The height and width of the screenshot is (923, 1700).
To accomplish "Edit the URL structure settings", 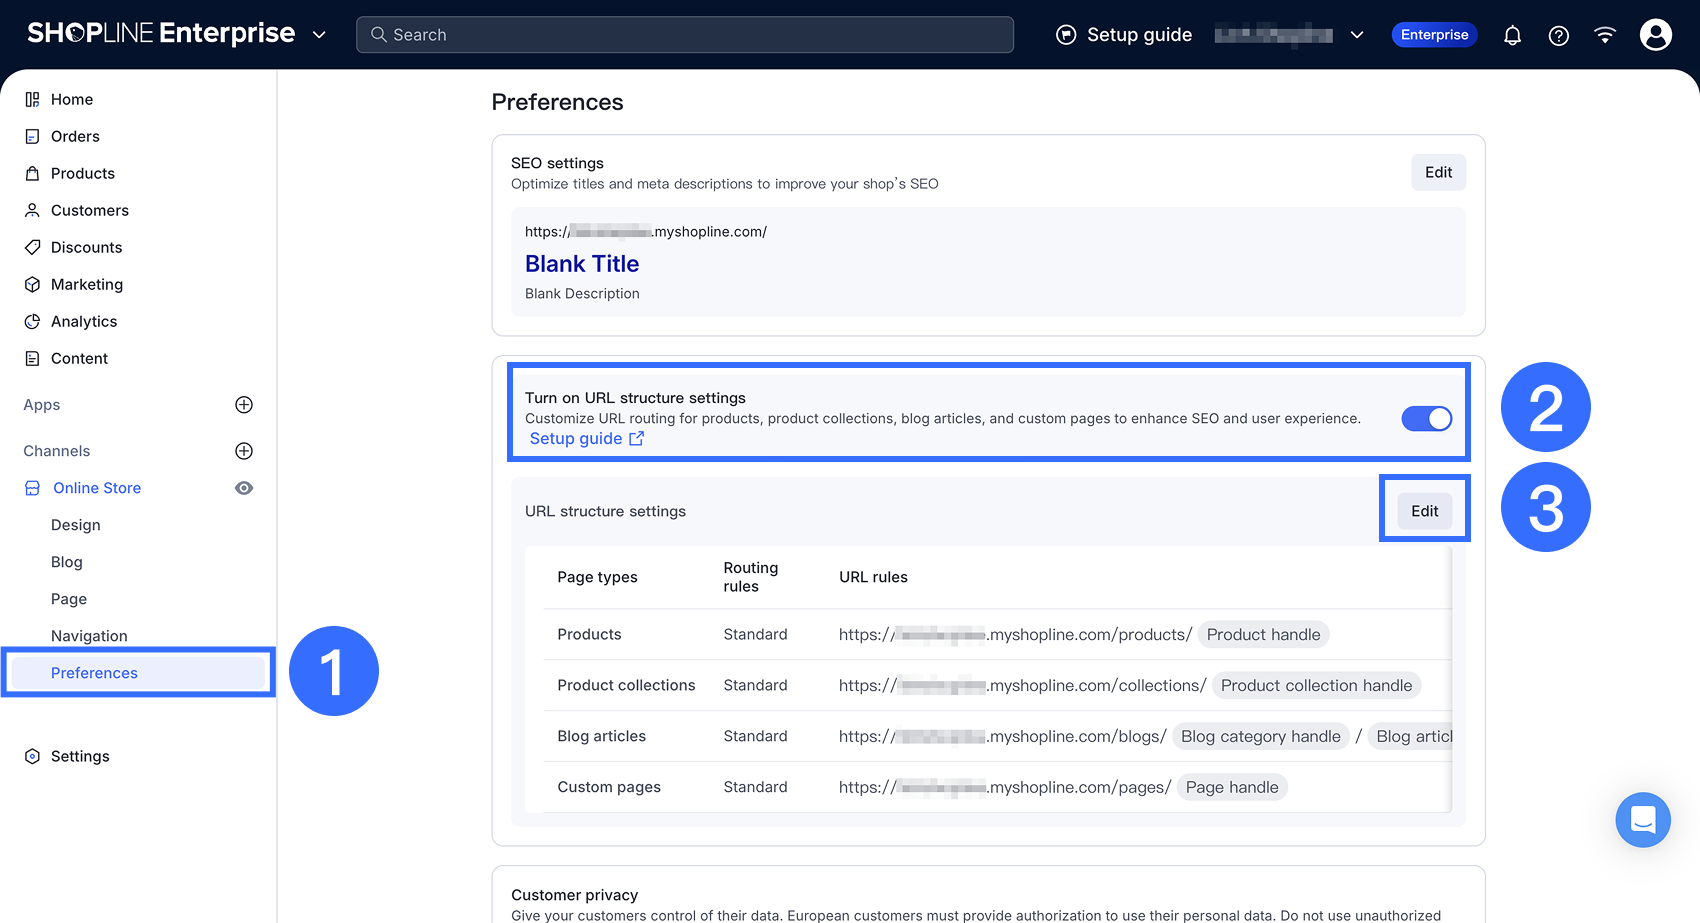I will point(1424,511).
